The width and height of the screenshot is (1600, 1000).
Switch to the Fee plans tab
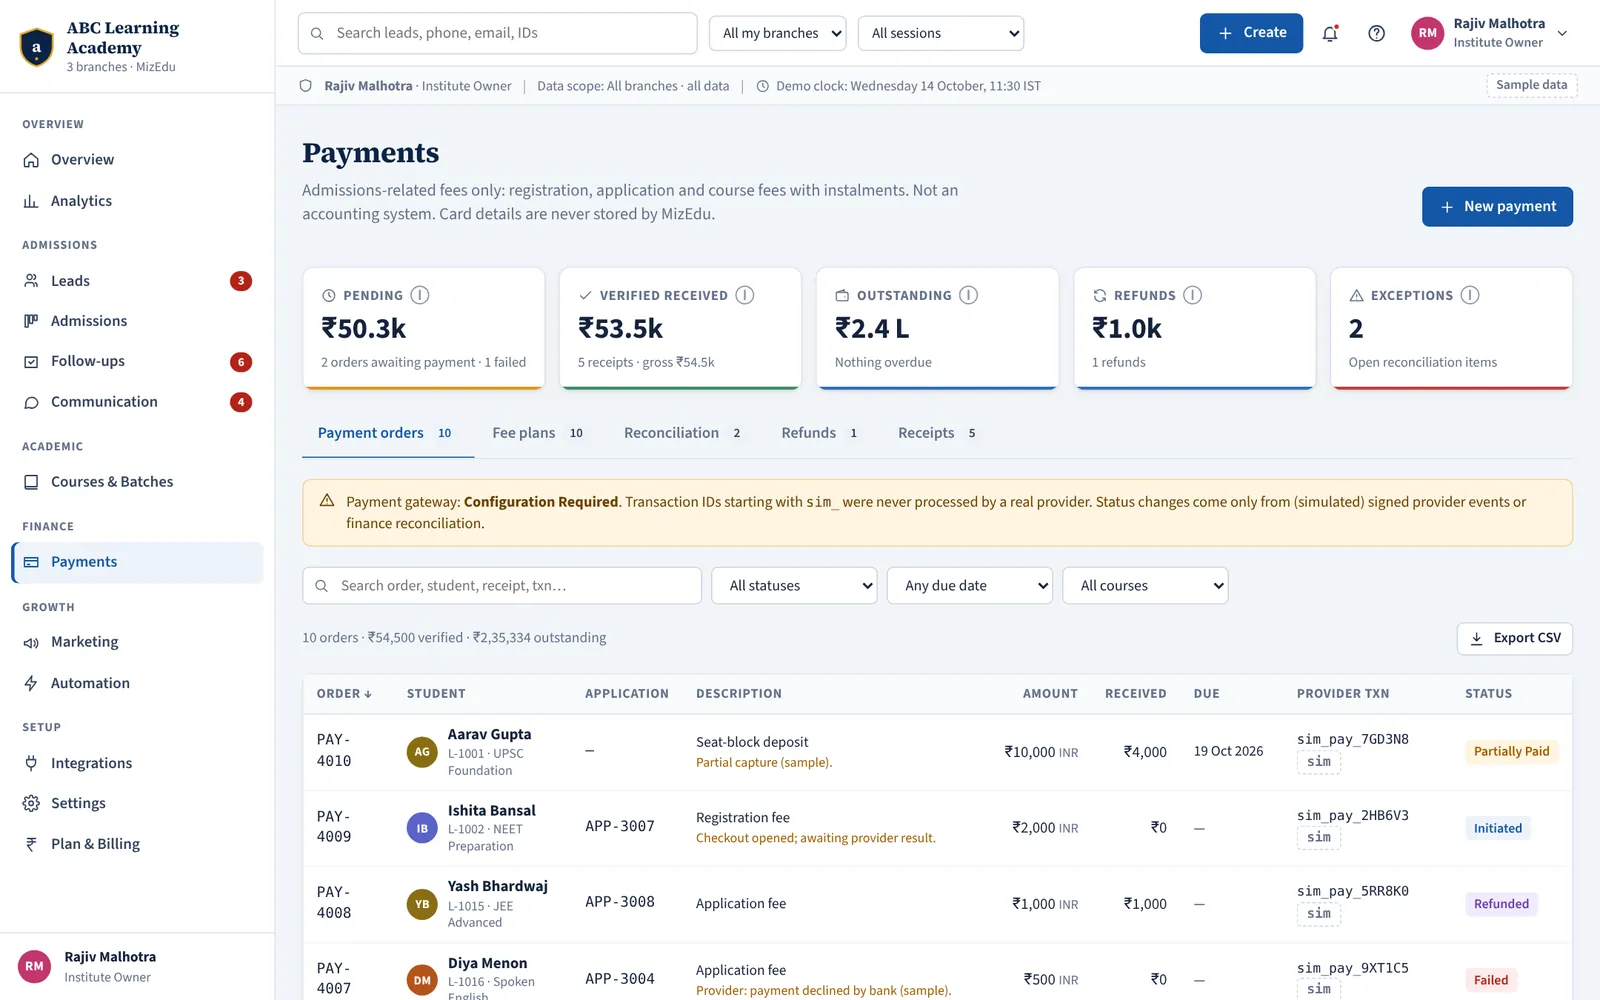pos(538,433)
